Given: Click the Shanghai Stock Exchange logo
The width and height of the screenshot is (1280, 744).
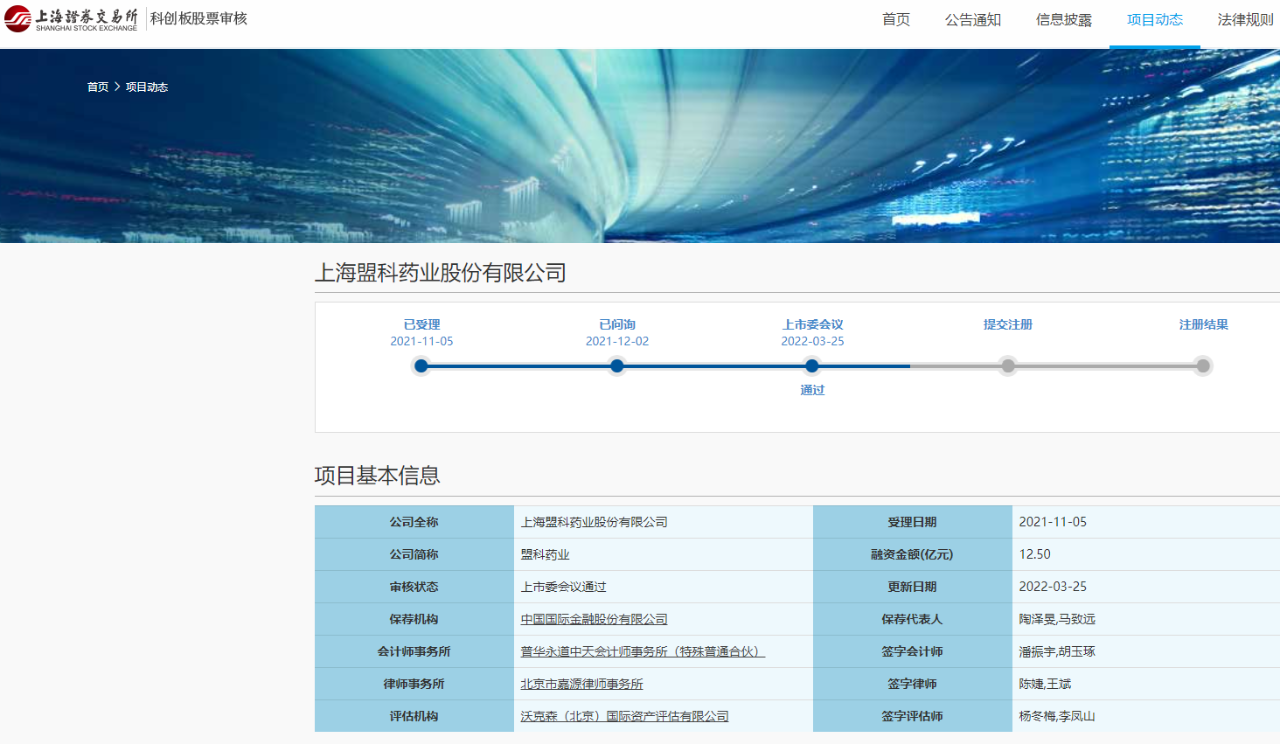Looking at the screenshot, I should click(x=71, y=19).
